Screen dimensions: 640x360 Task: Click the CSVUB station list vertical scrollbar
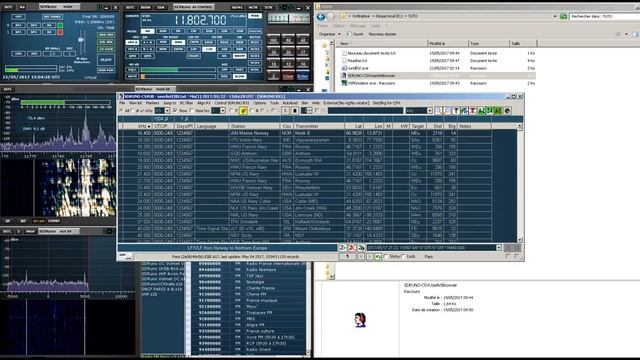tap(520, 183)
